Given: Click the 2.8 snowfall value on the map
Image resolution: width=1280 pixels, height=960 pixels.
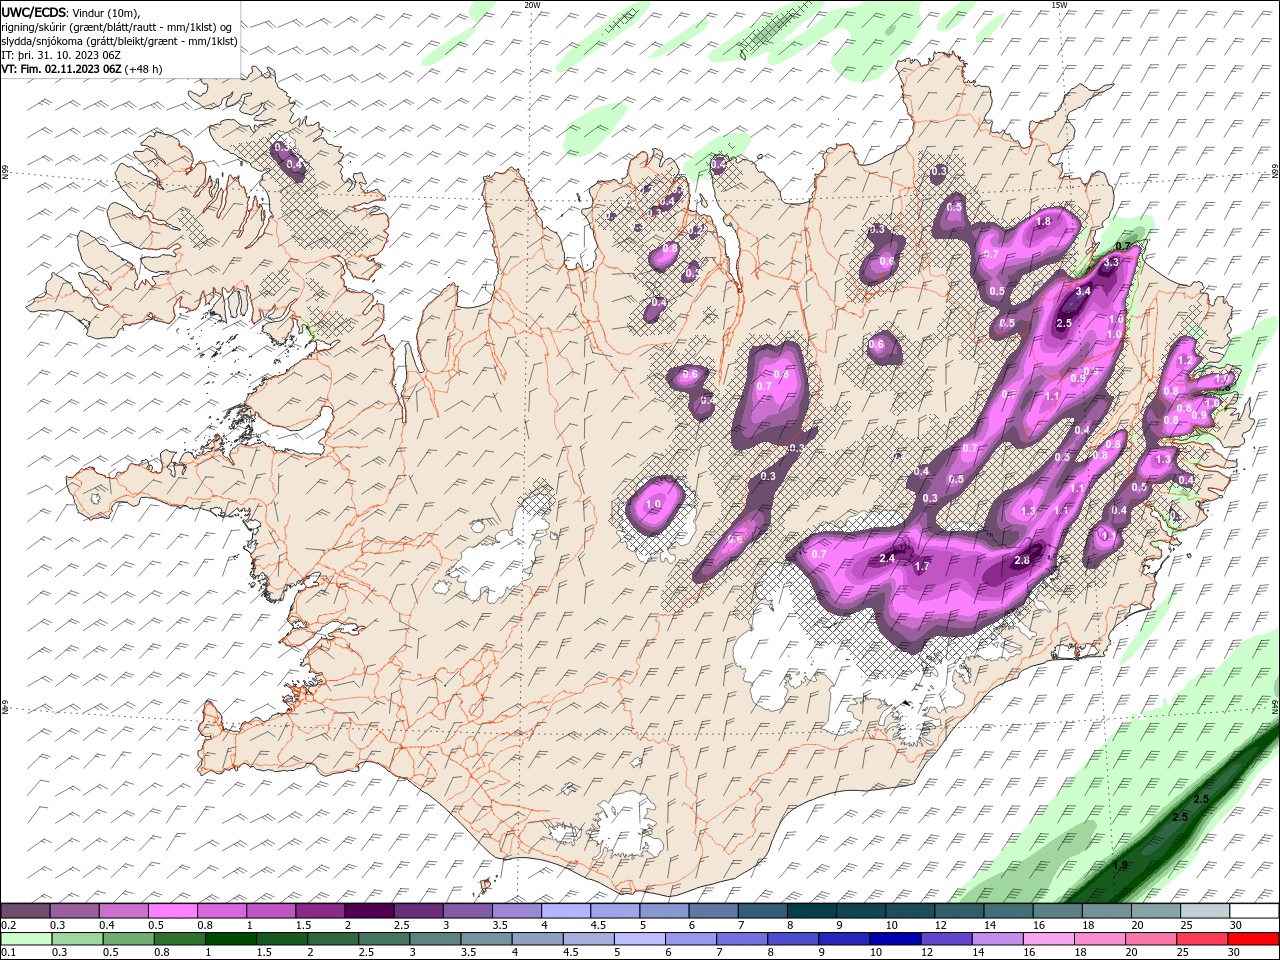Looking at the screenshot, I should (1022, 561).
